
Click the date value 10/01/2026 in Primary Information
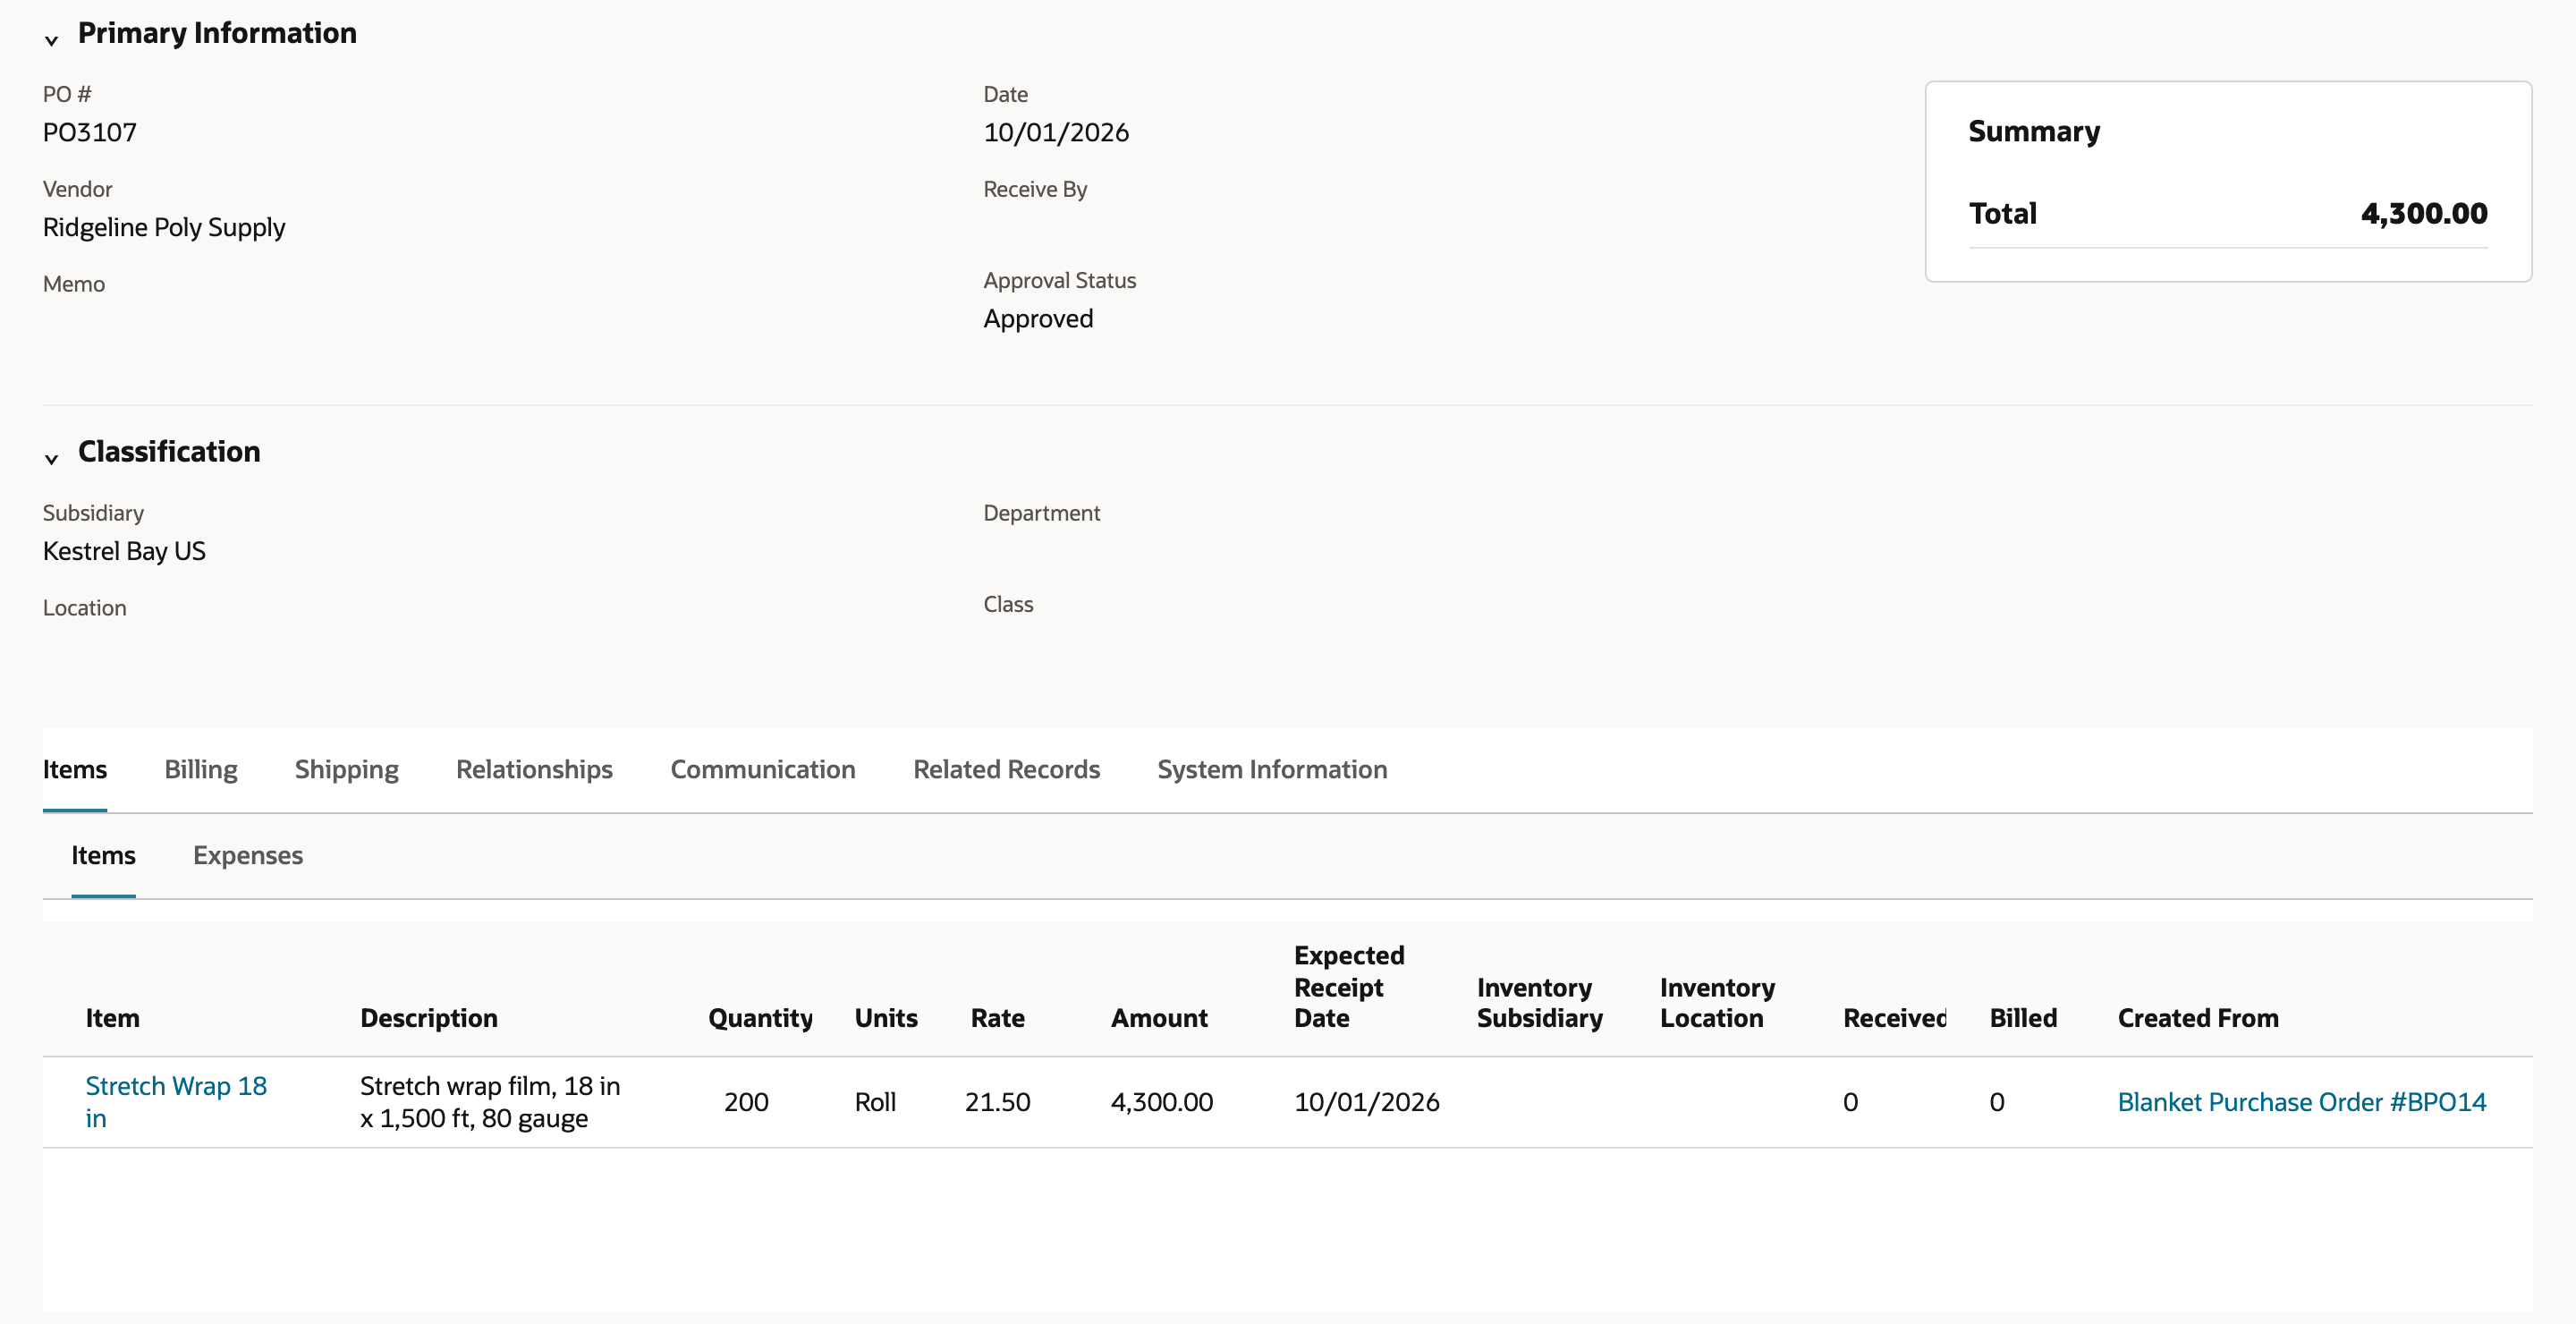pos(1056,132)
